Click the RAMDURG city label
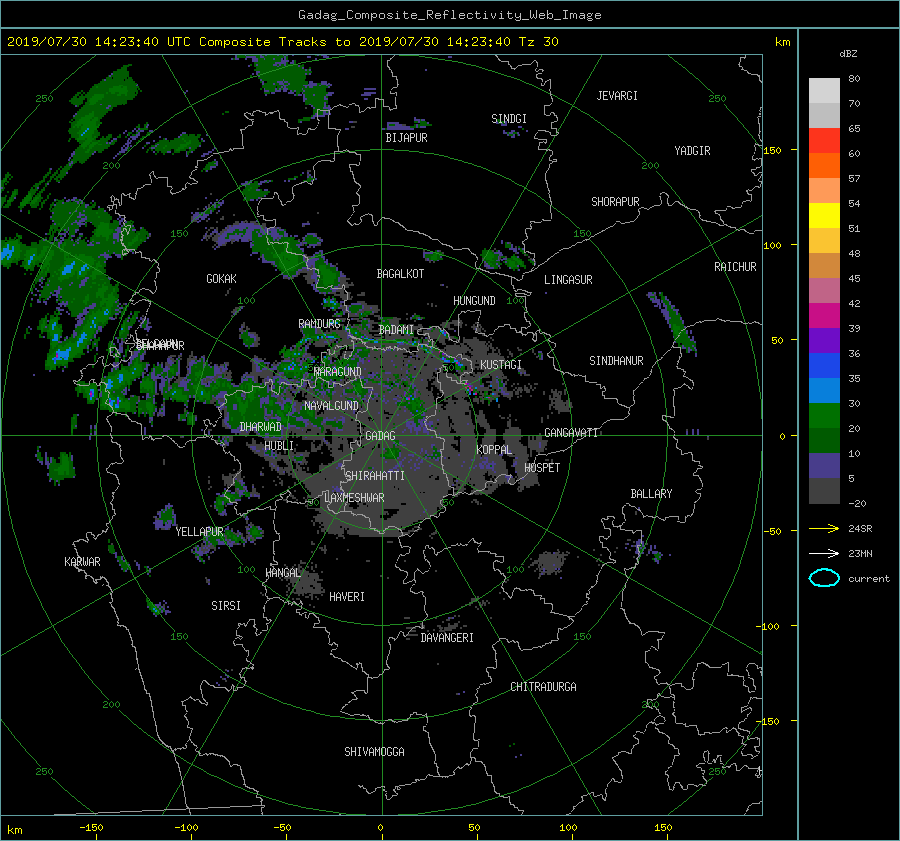 (319, 324)
